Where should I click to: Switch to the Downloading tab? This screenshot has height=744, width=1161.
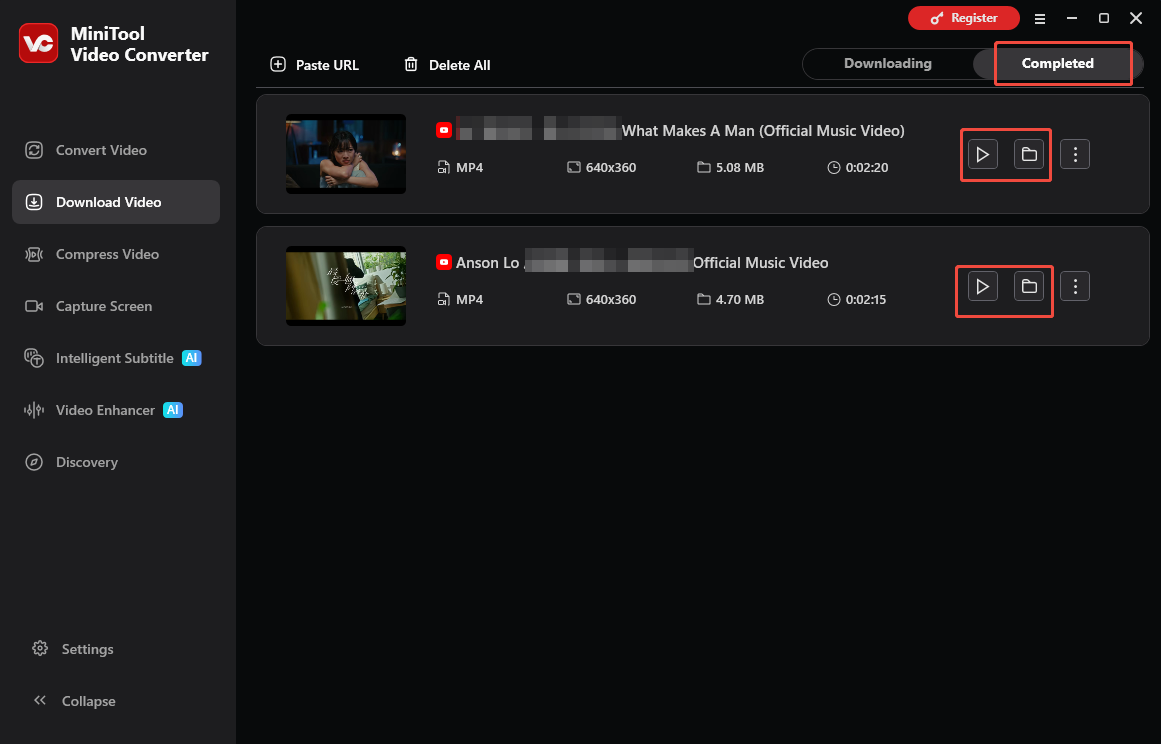point(888,64)
